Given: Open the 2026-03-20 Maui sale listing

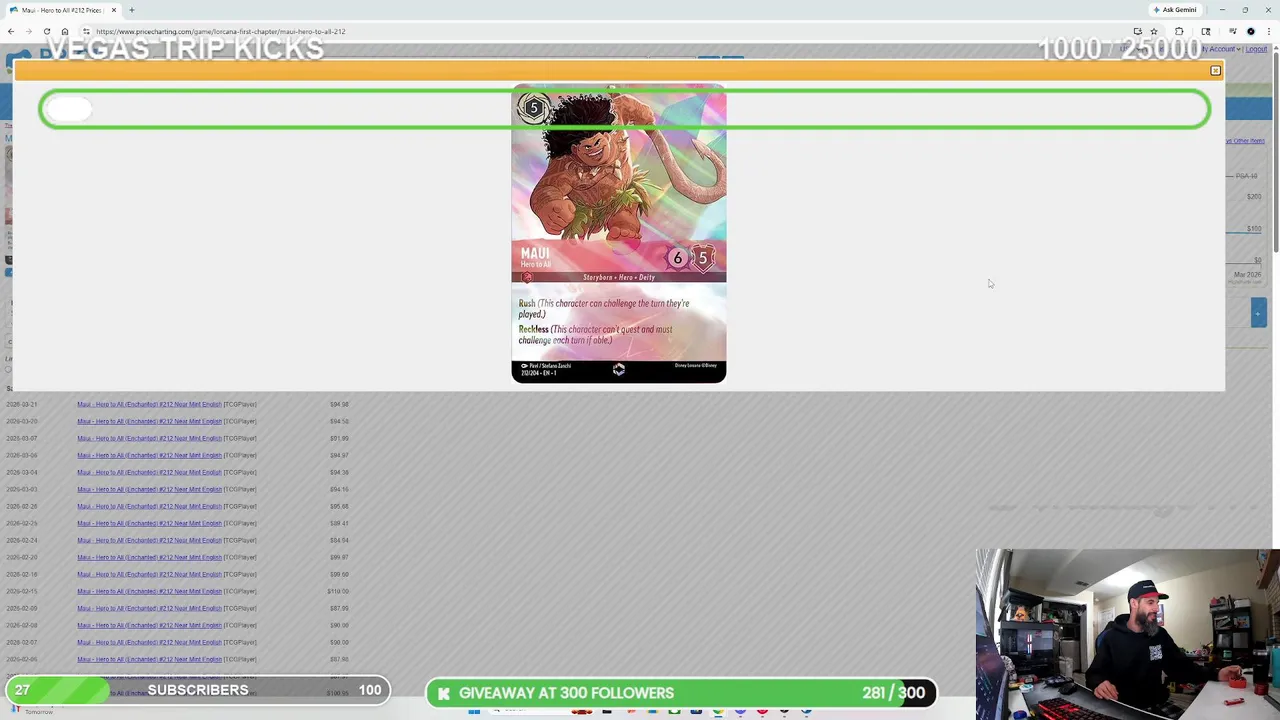Looking at the screenshot, I should [x=149, y=421].
